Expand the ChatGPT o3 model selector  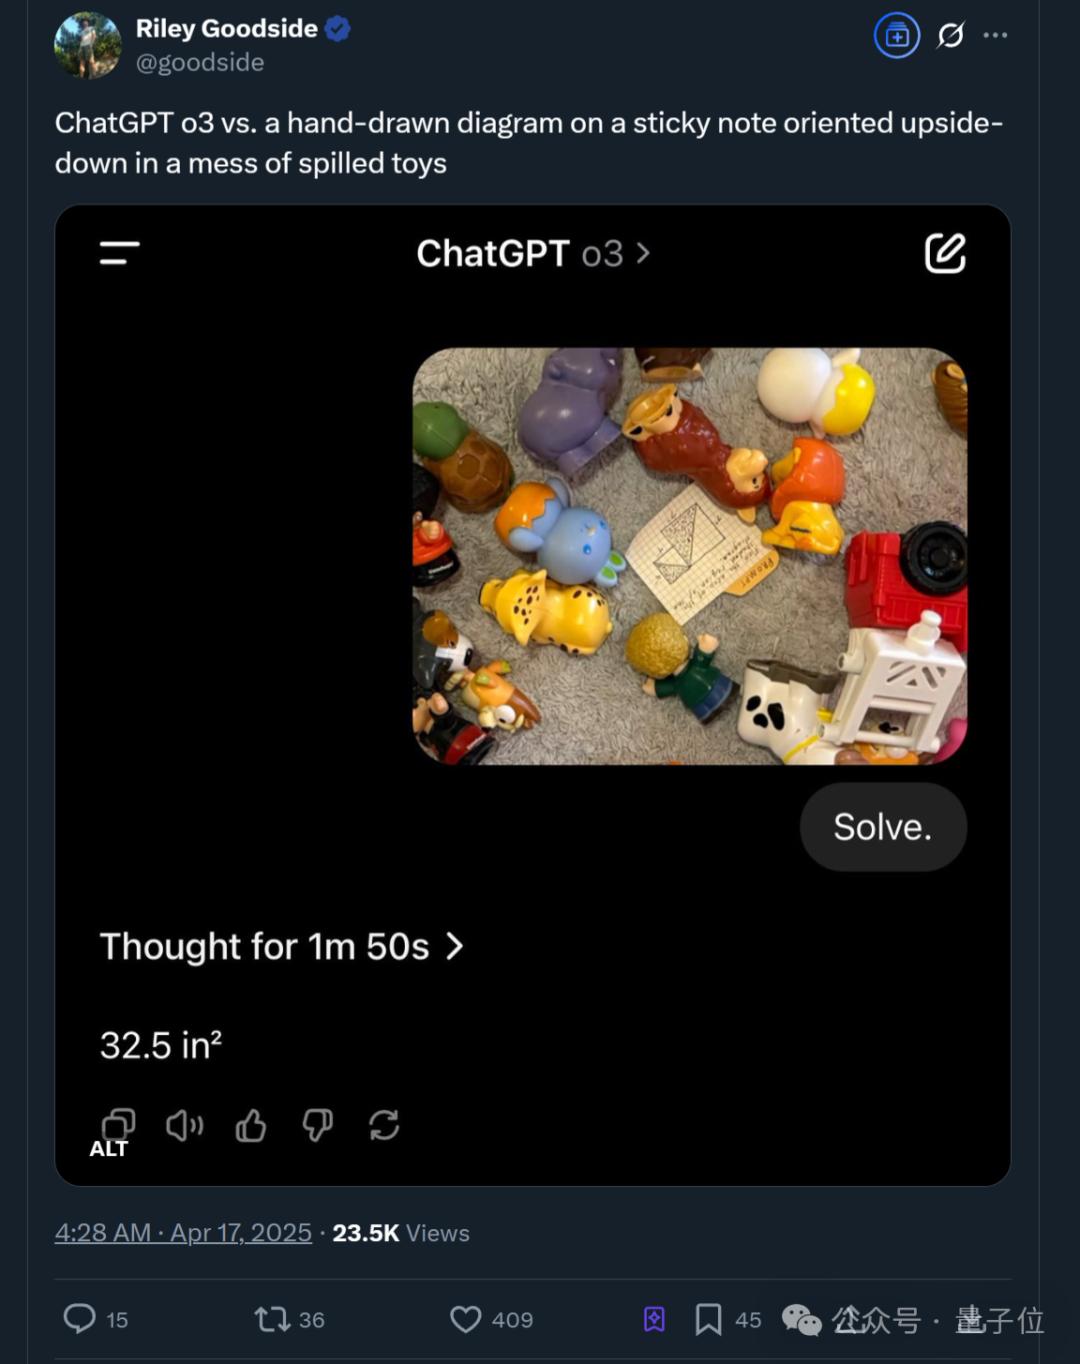pos(533,254)
